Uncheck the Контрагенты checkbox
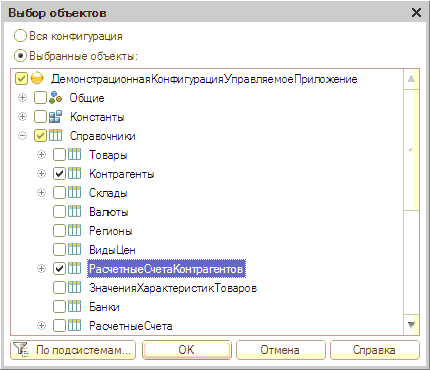This screenshot has height=370, width=430. pyautogui.click(x=59, y=174)
